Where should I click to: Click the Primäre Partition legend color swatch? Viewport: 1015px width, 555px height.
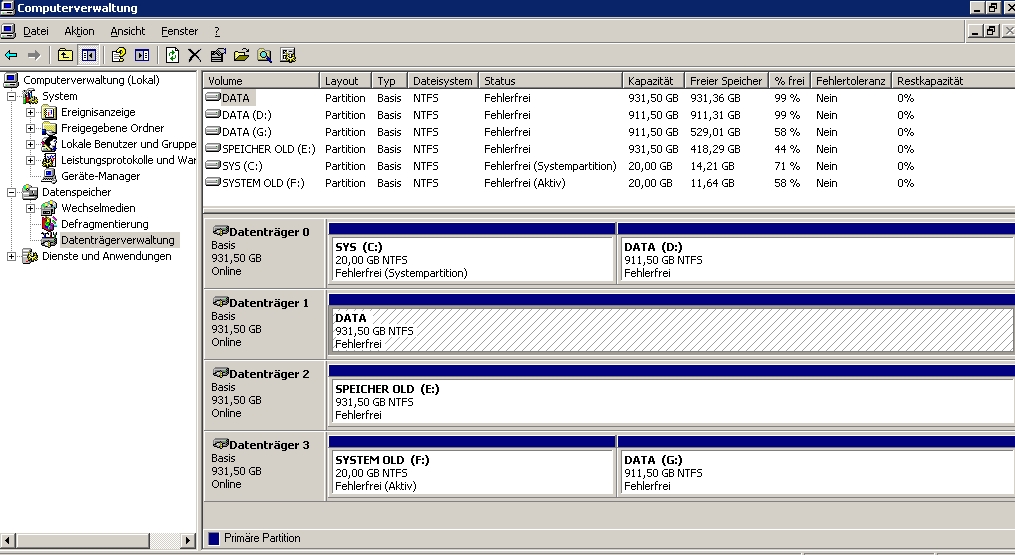coord(214,538)
